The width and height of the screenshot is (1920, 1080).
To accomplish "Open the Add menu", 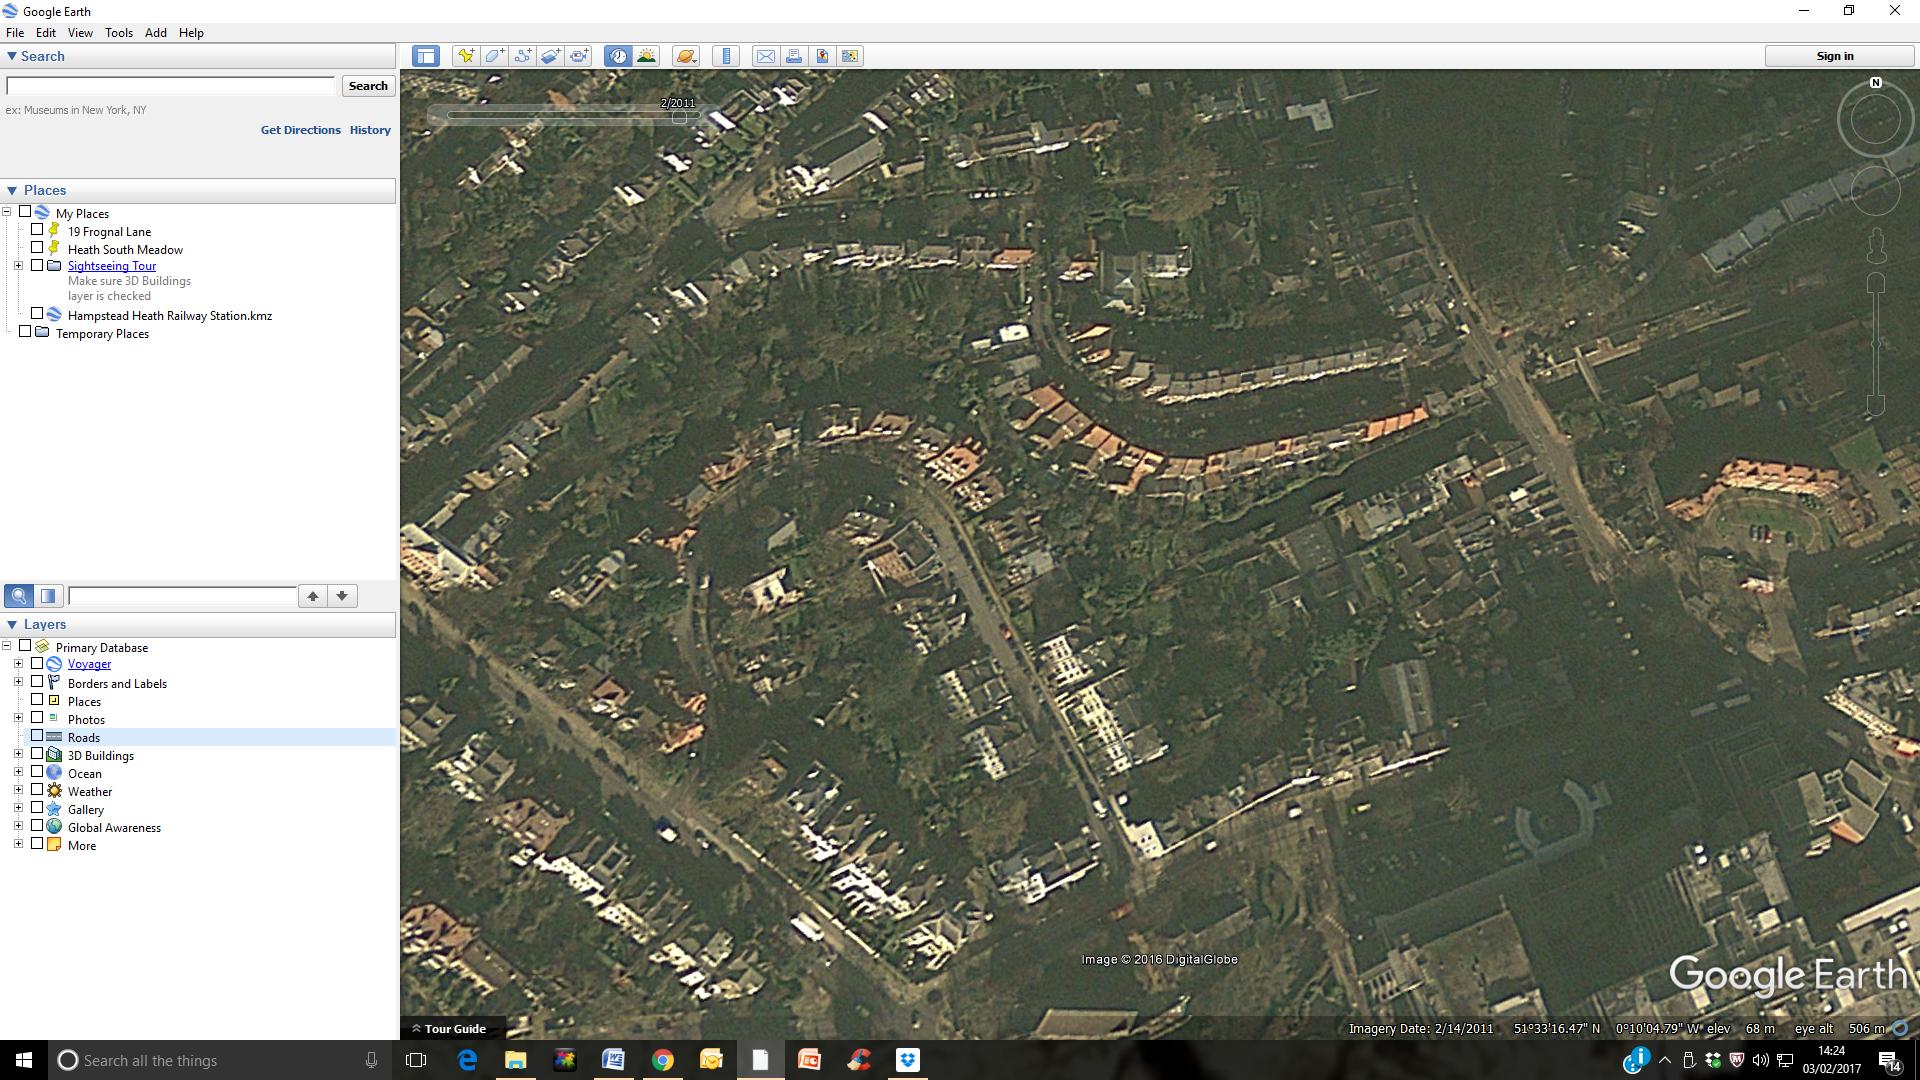I will coord(156,33).
